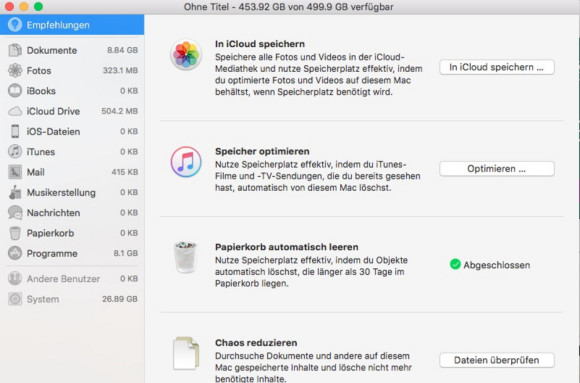580x383 pixels.
Task: Click the 504.2 MB iCloud Drive size value
Action: coord(119,111)
